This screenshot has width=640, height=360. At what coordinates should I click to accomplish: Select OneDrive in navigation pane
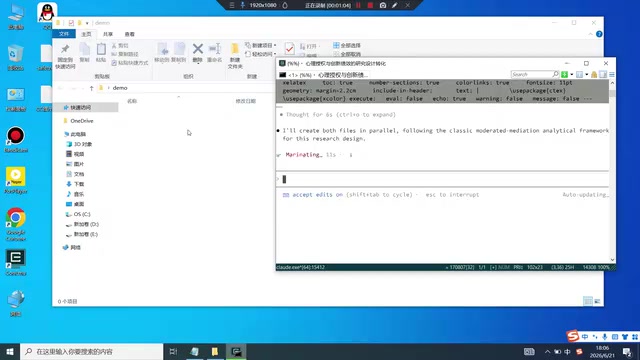[82, 121]
